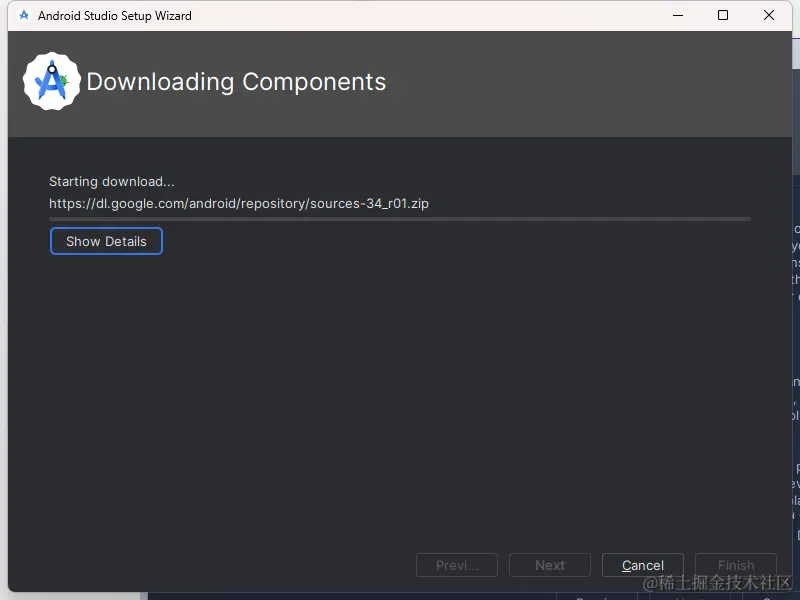Click the Android Studio icon in title bar

pos(23,15)
